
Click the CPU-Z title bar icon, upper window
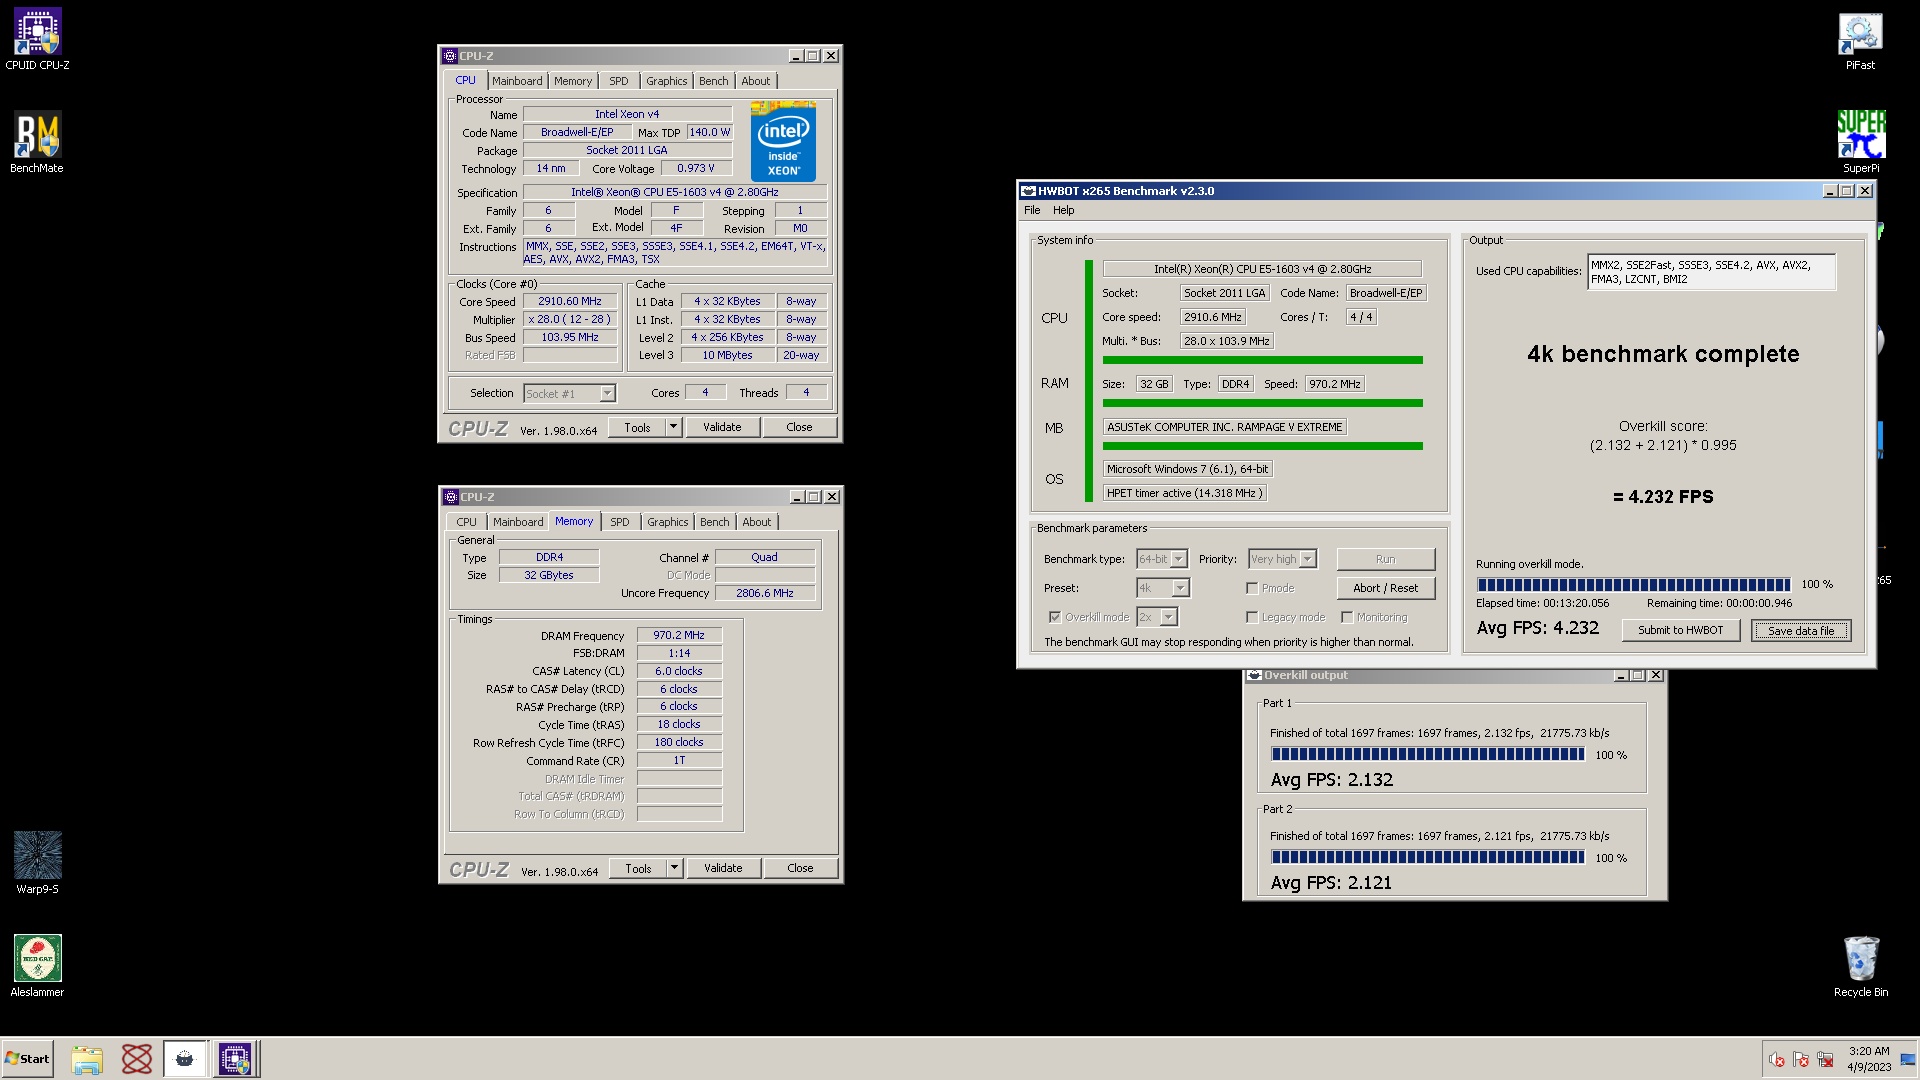[450, 56]
